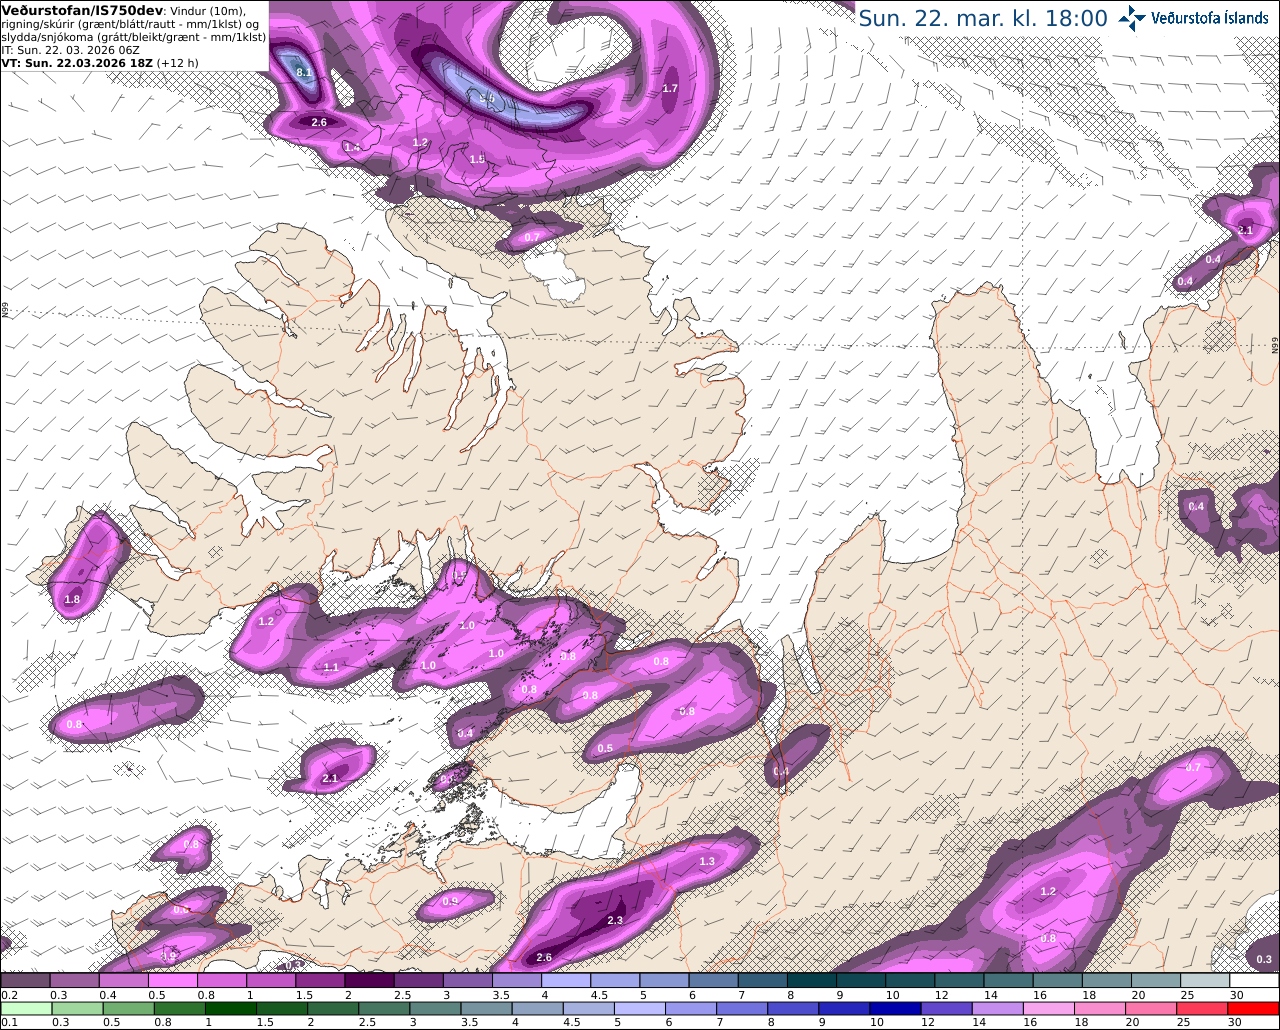Click the Veðurstofa Íslands name text
Viewport: 1280px width, 1030px height.
coord(1210,17)
